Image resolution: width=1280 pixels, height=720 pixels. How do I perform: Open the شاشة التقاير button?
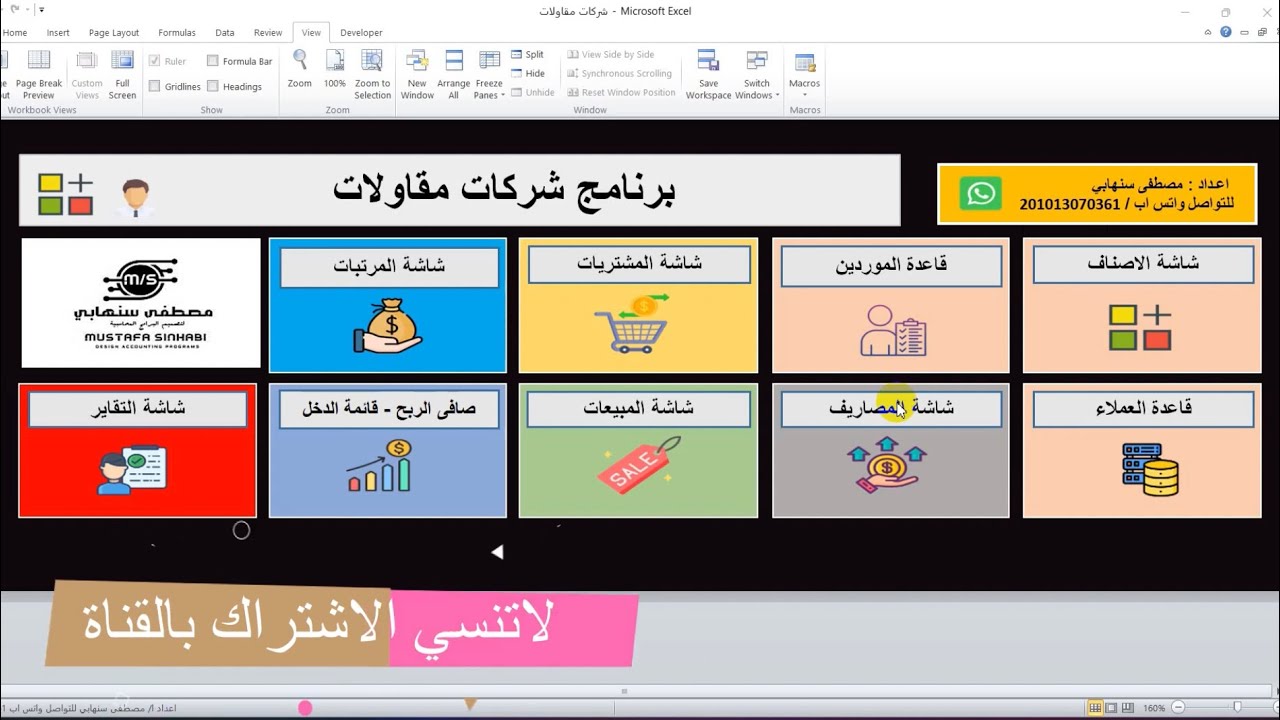(138, 410)
